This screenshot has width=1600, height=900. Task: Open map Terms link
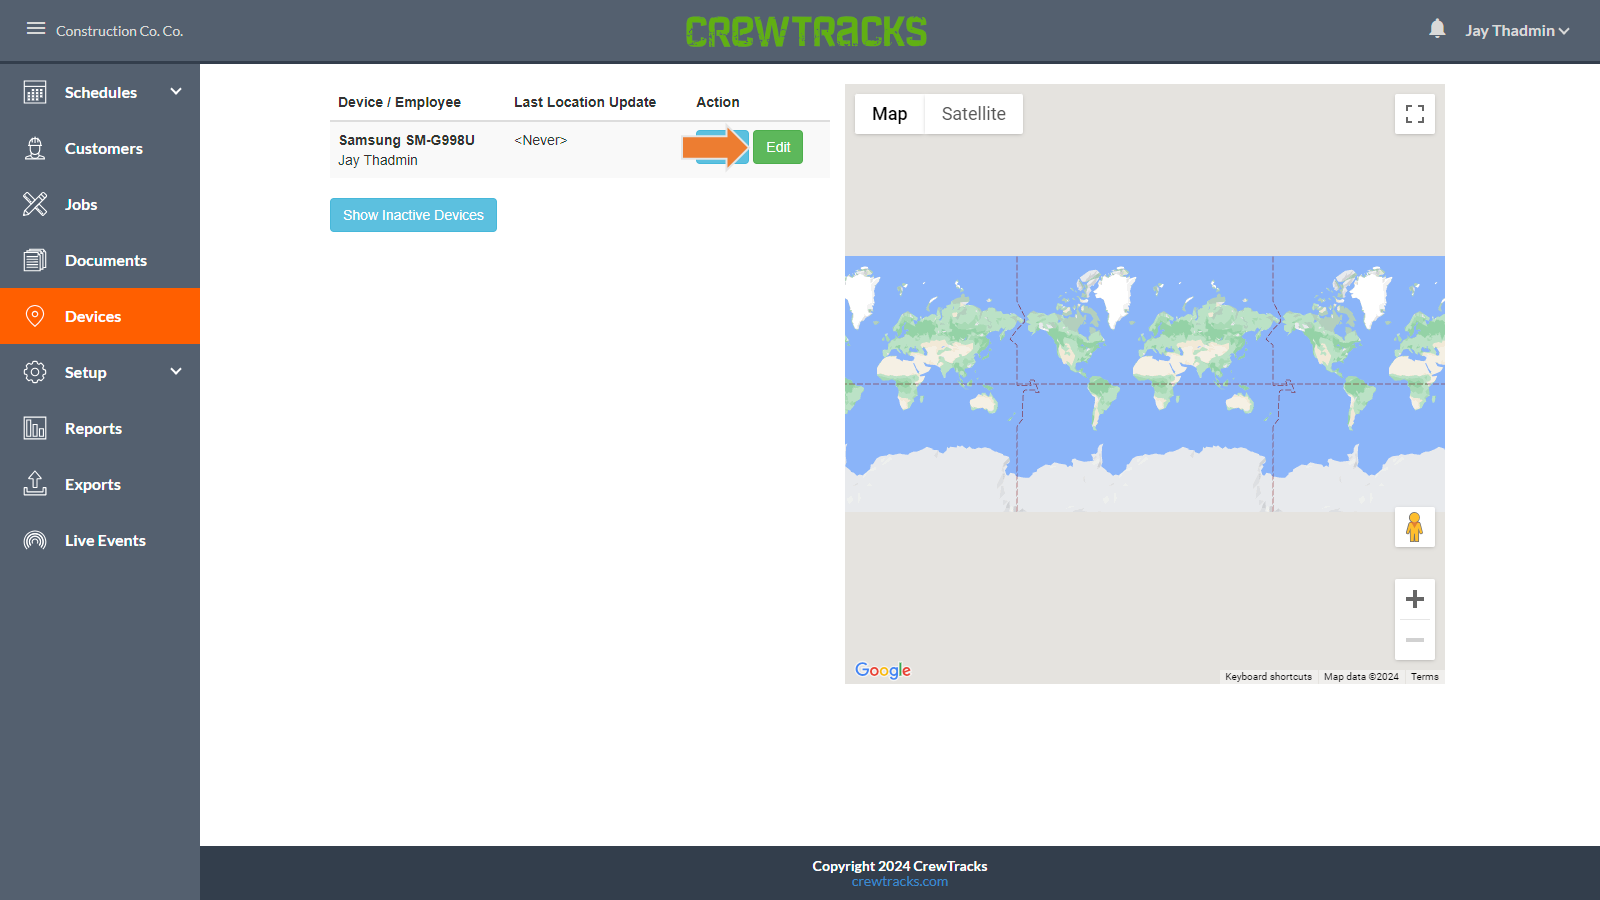[x=1425, y=677]
